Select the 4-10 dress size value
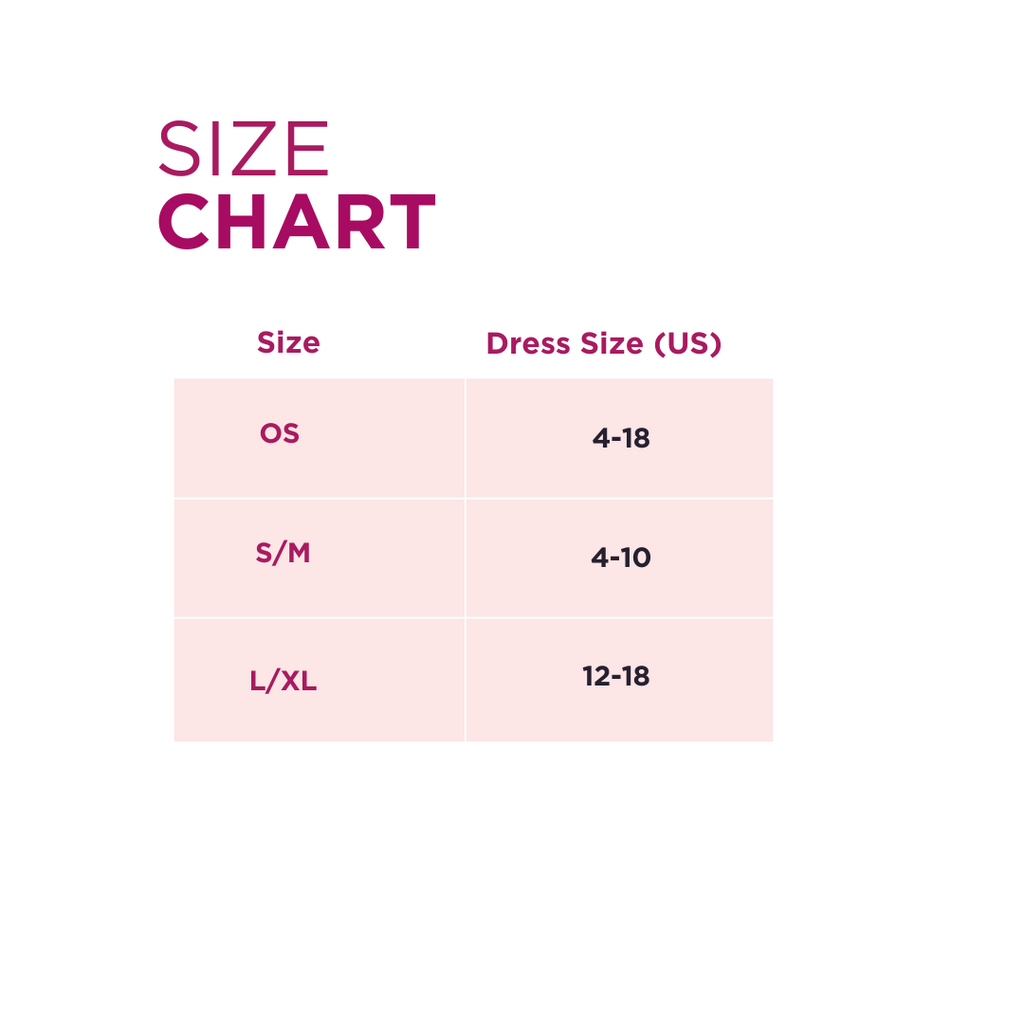This screenshot has width=1024, height=1024. pos(621,558)
